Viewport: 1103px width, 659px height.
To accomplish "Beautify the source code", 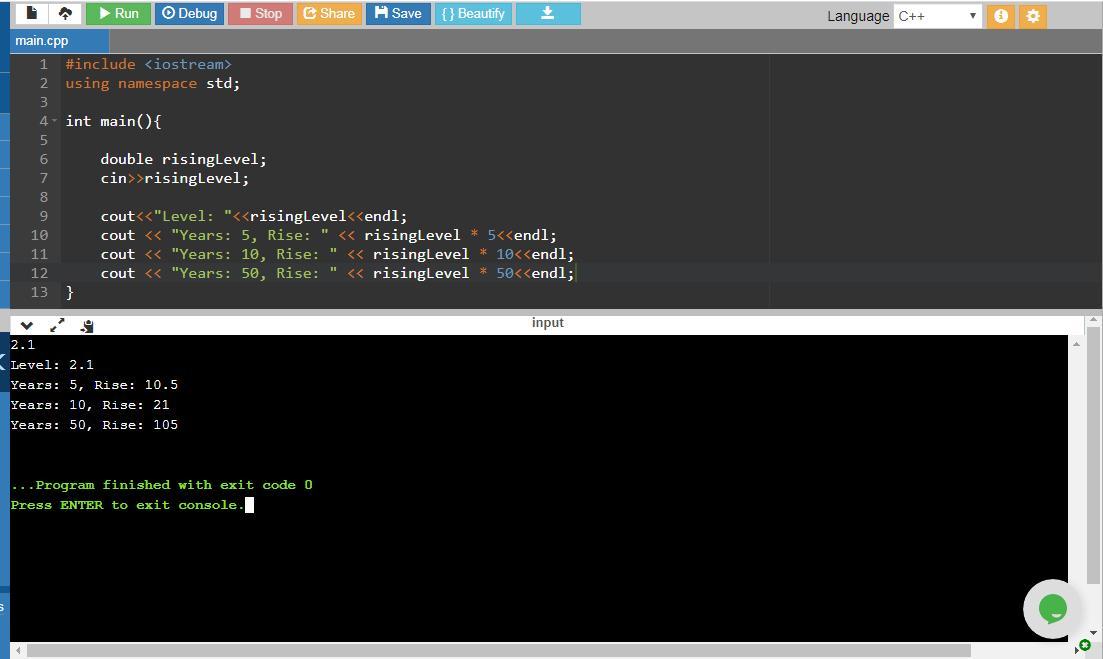I will coord(474,13).
